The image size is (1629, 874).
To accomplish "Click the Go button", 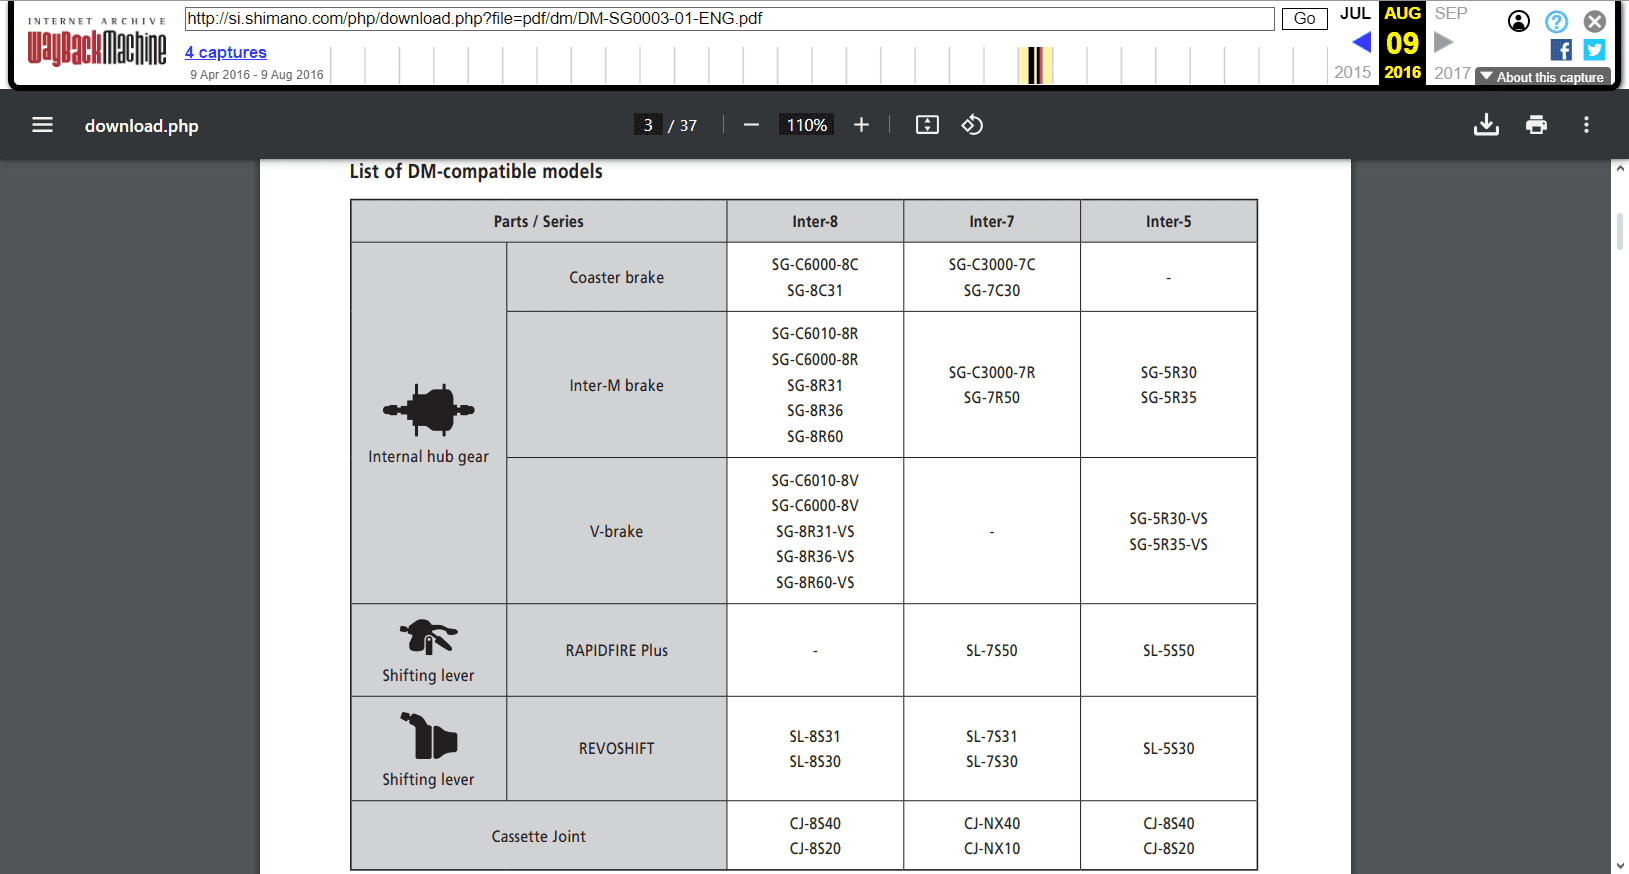I will coord(1305,19).
